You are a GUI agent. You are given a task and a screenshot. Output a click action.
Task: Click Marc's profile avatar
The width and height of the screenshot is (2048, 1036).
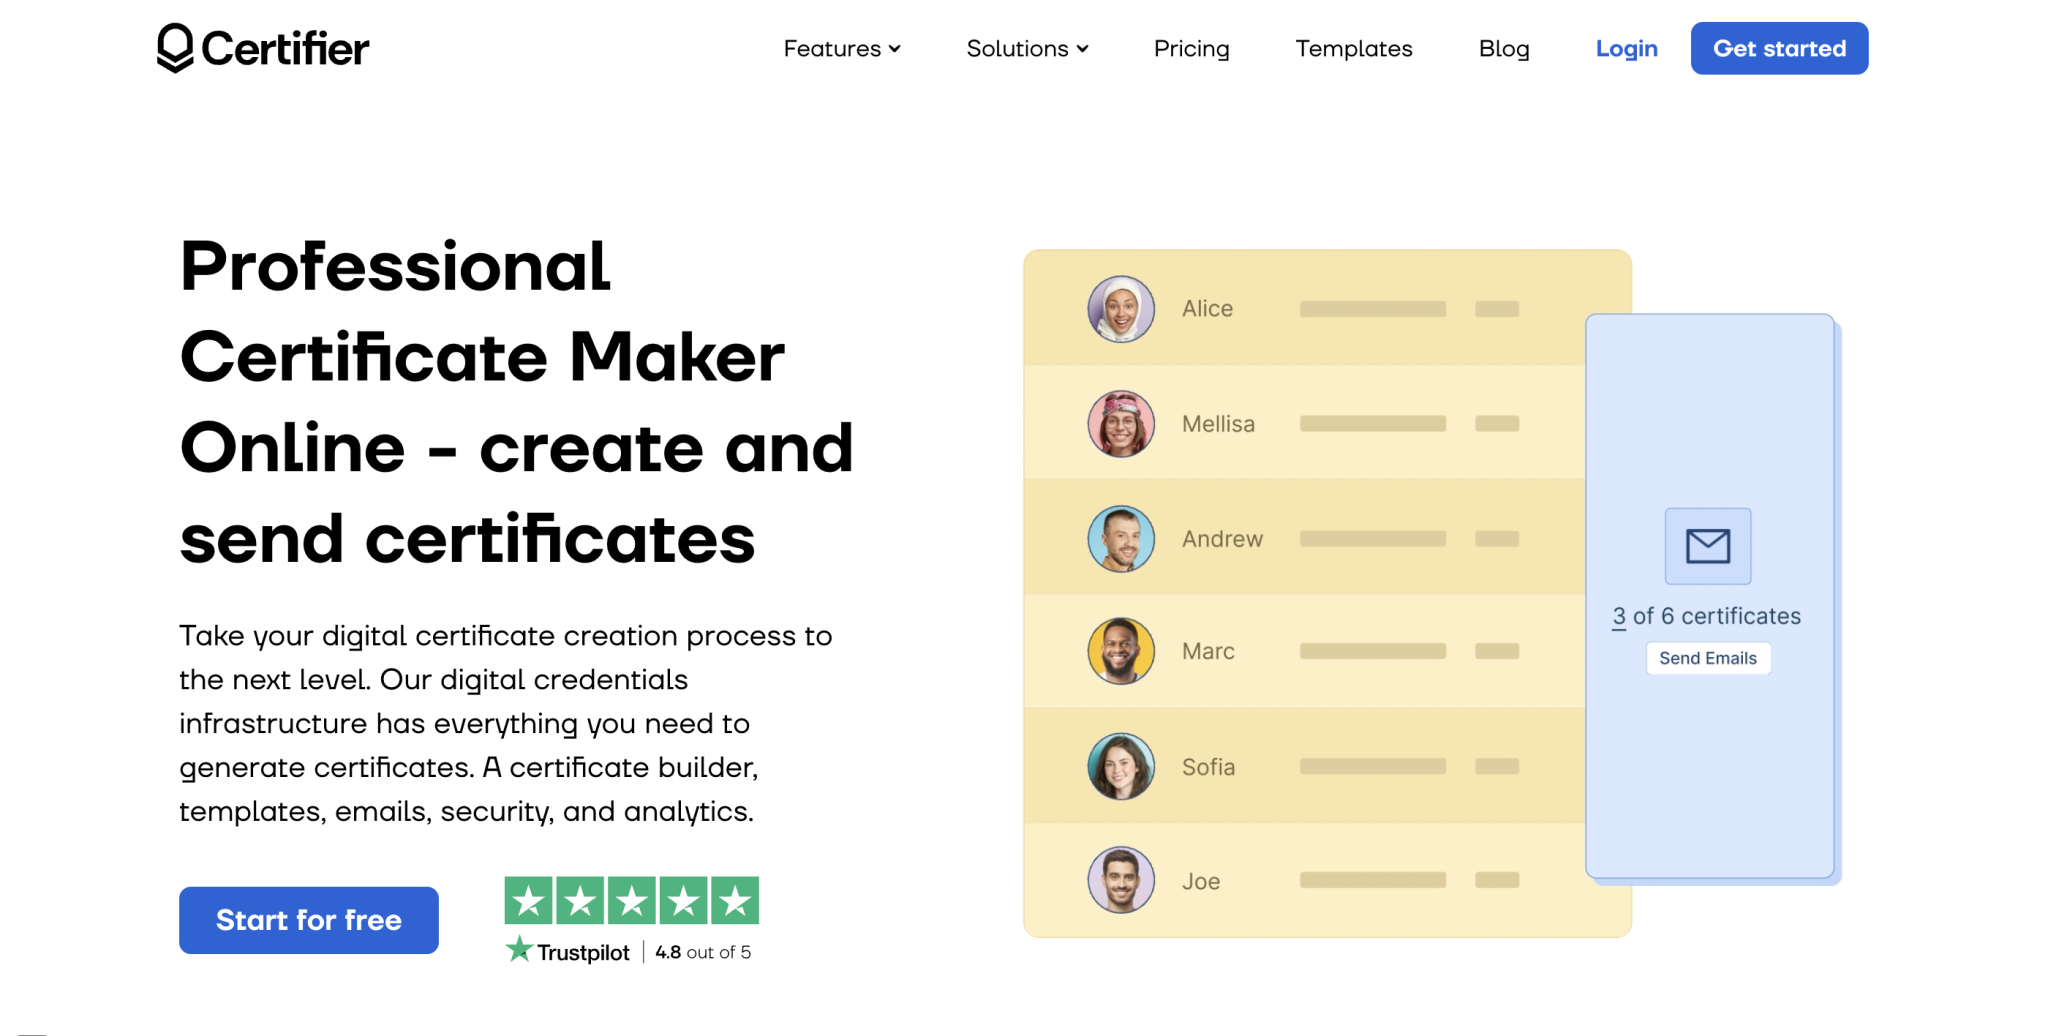[1121, 651]
